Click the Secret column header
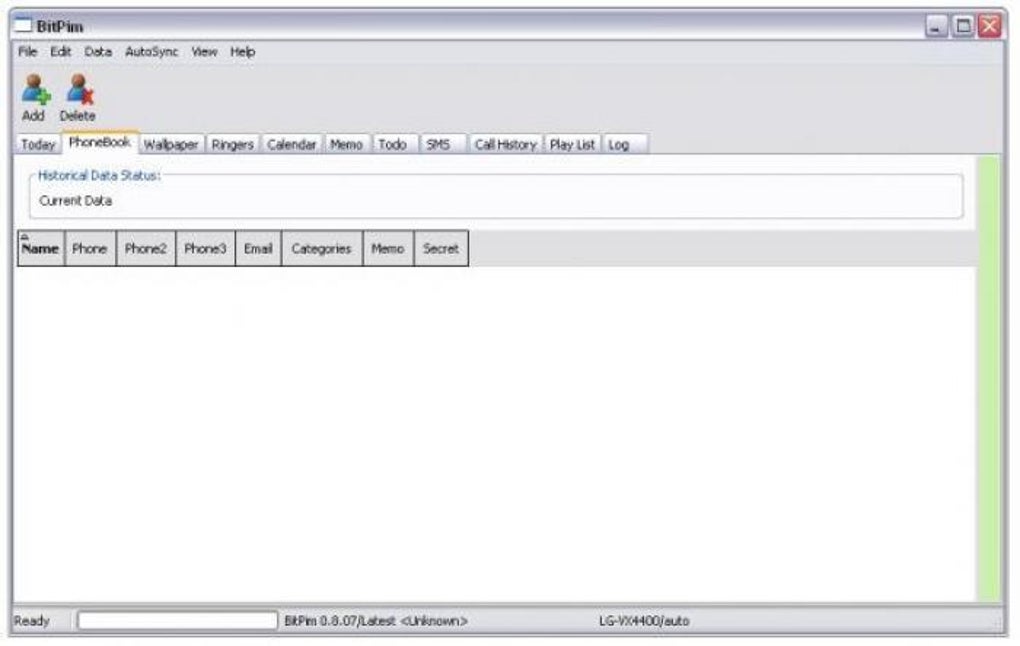The width and height of the screenshot is (1020, 646). [441, 249]
